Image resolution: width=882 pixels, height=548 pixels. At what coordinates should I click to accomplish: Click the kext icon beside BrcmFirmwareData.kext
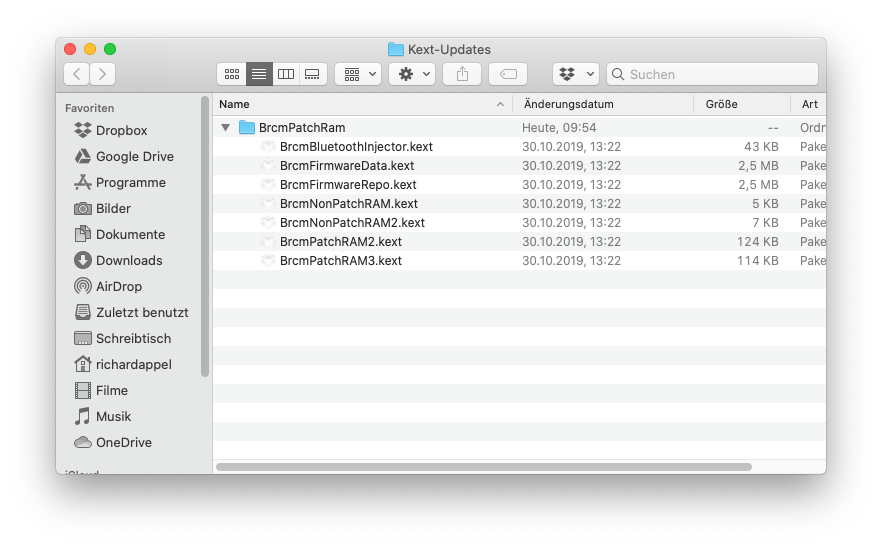pos(268,165)
